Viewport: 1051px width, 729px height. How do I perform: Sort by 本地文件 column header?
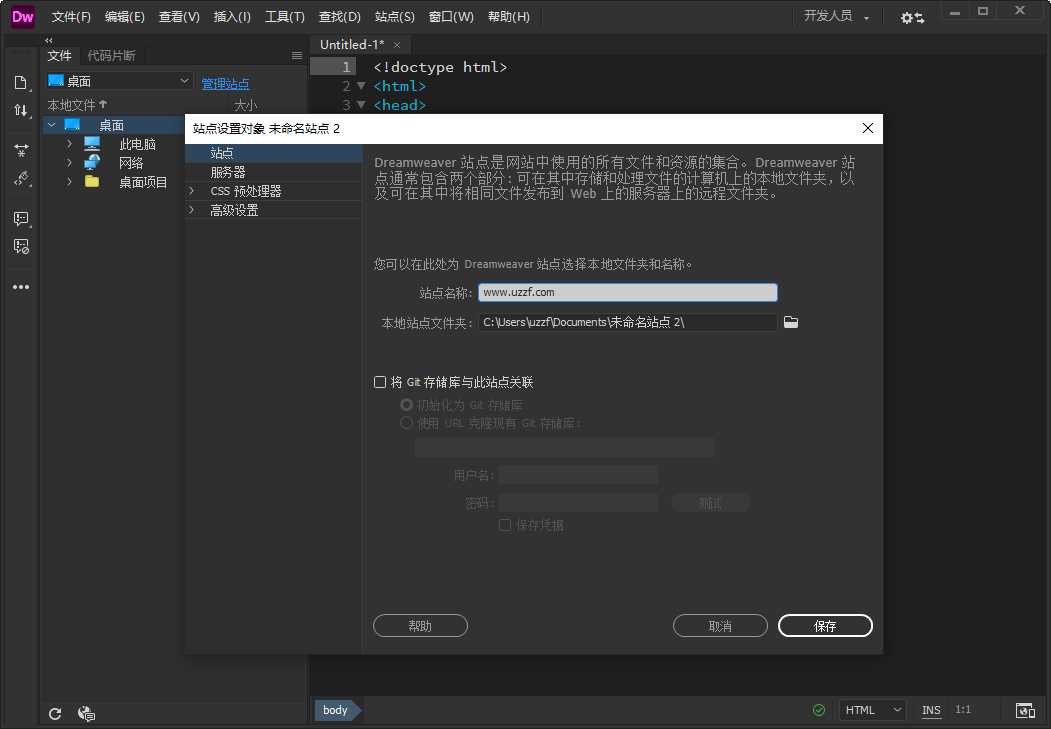(77, 105)
